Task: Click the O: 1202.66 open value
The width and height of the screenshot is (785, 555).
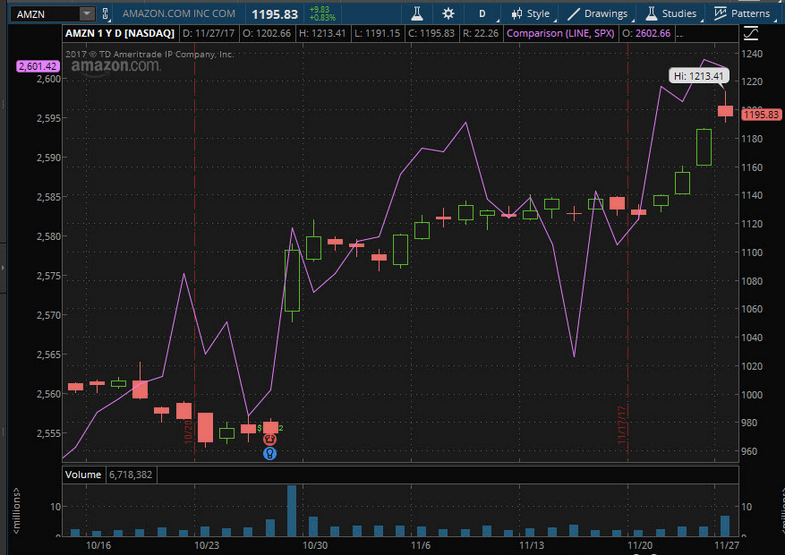Action: 267,34
